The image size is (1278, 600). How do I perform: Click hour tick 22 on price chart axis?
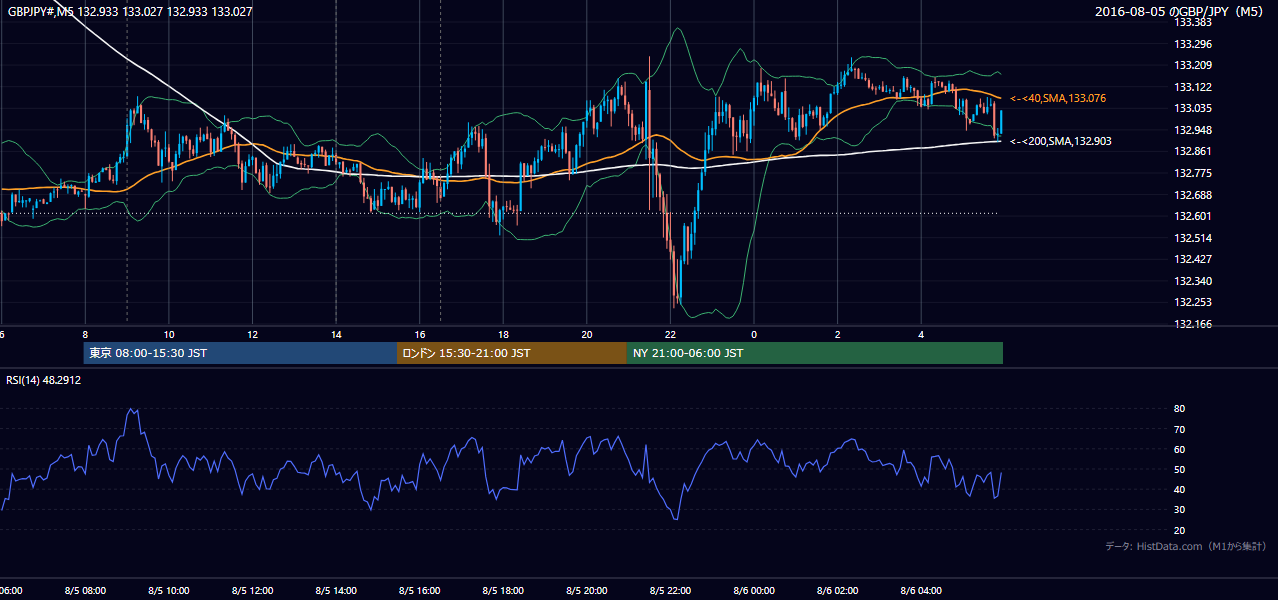click(x=670, y=334)
